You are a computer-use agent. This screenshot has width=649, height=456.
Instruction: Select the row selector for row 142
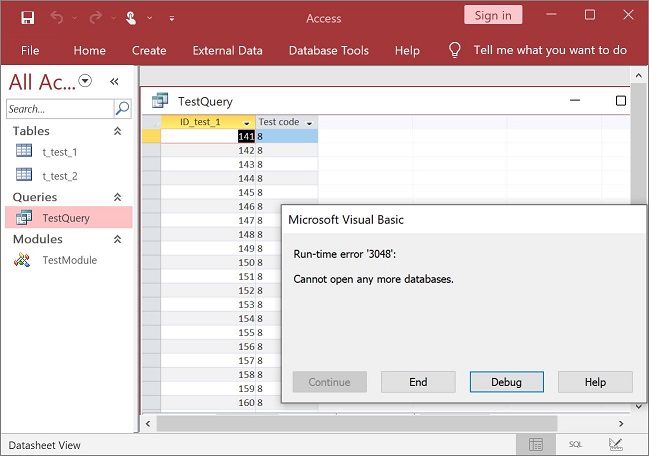[151, 150]
